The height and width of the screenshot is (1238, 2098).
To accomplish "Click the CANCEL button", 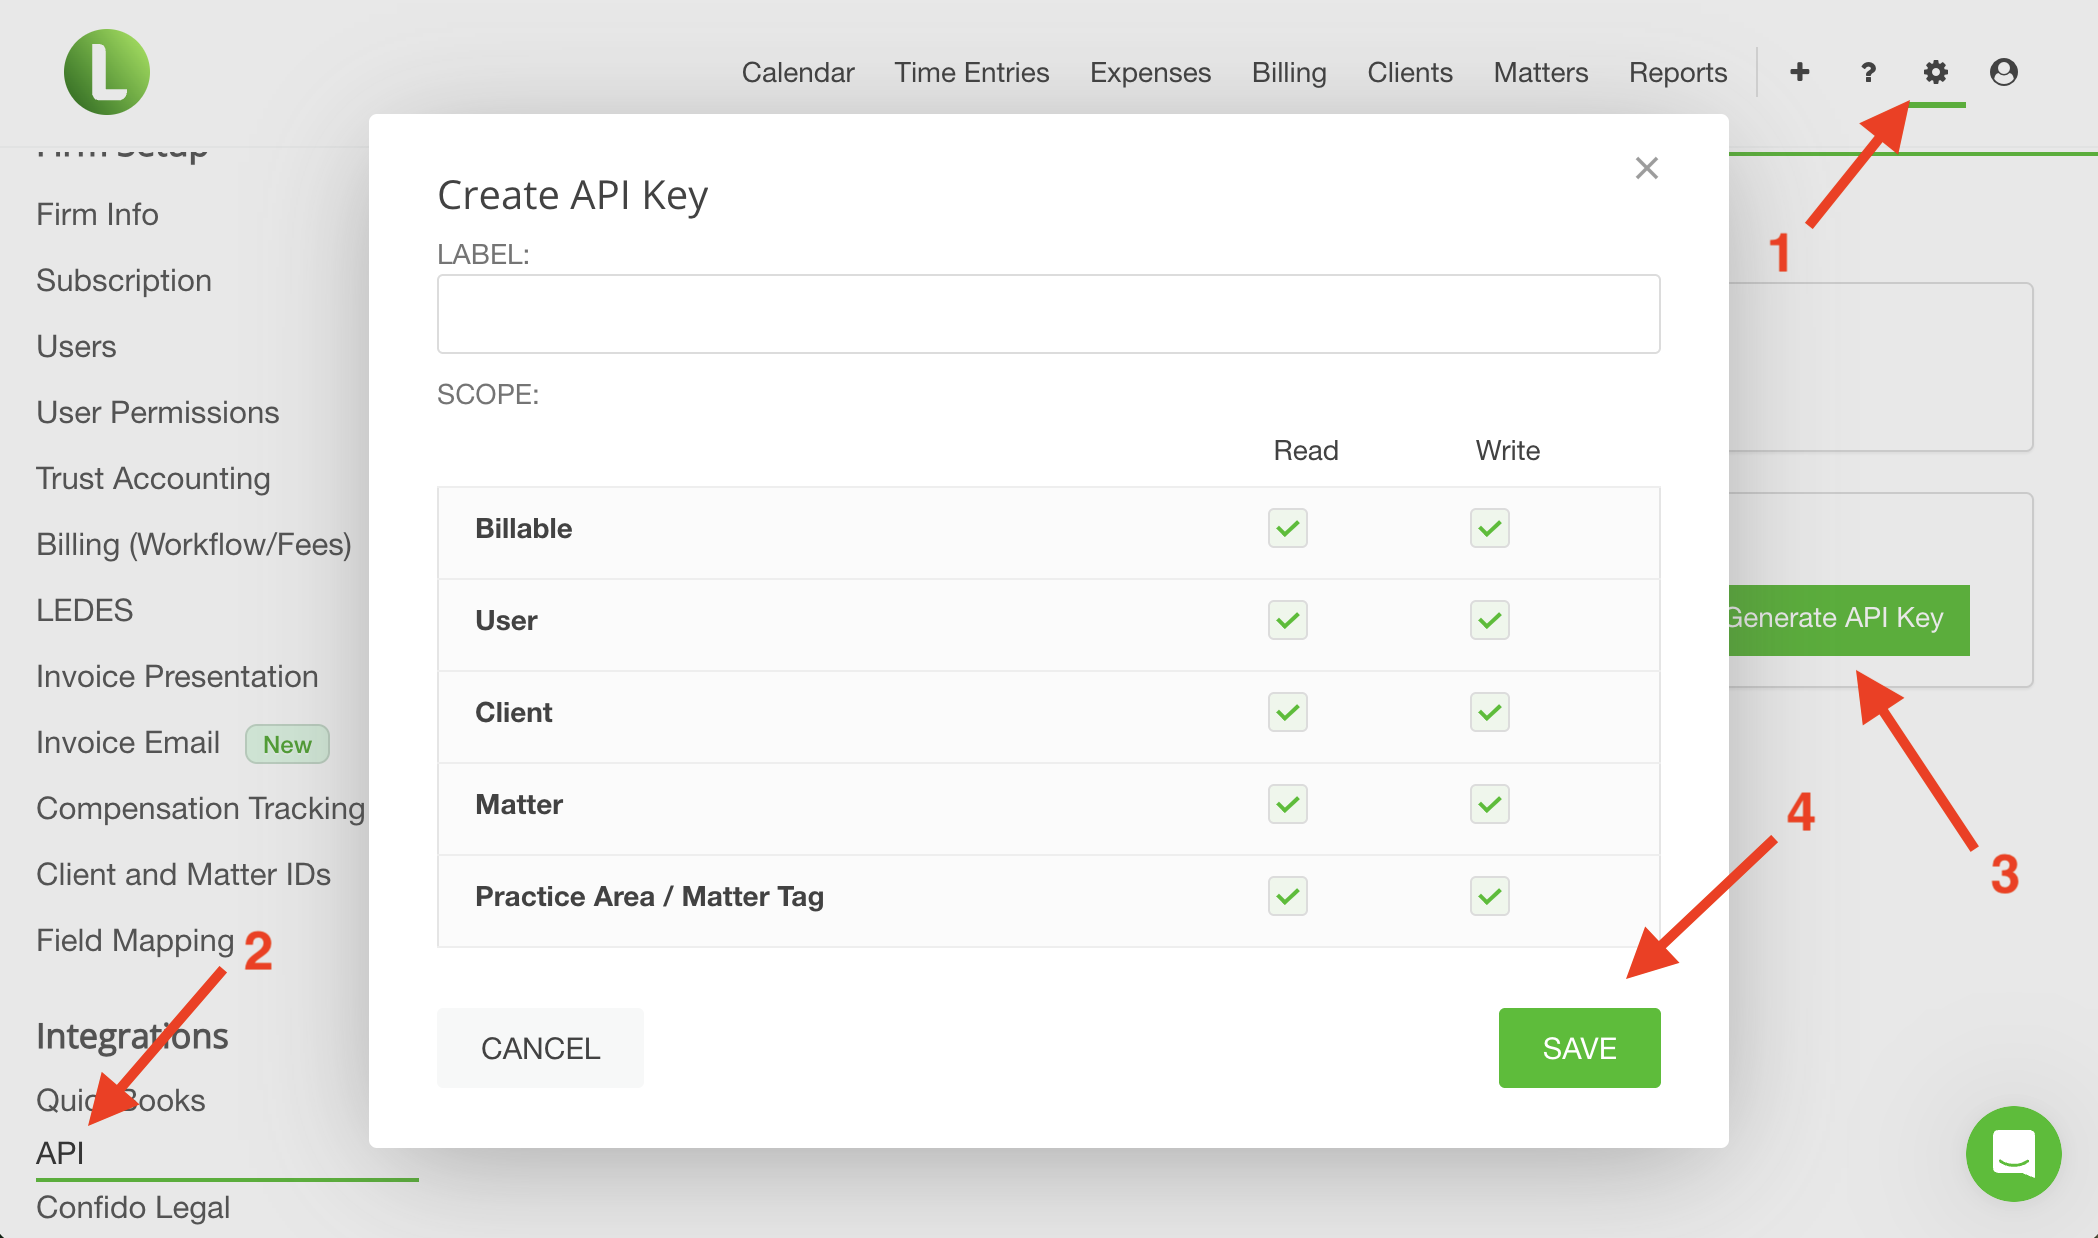I will 541,1048.
